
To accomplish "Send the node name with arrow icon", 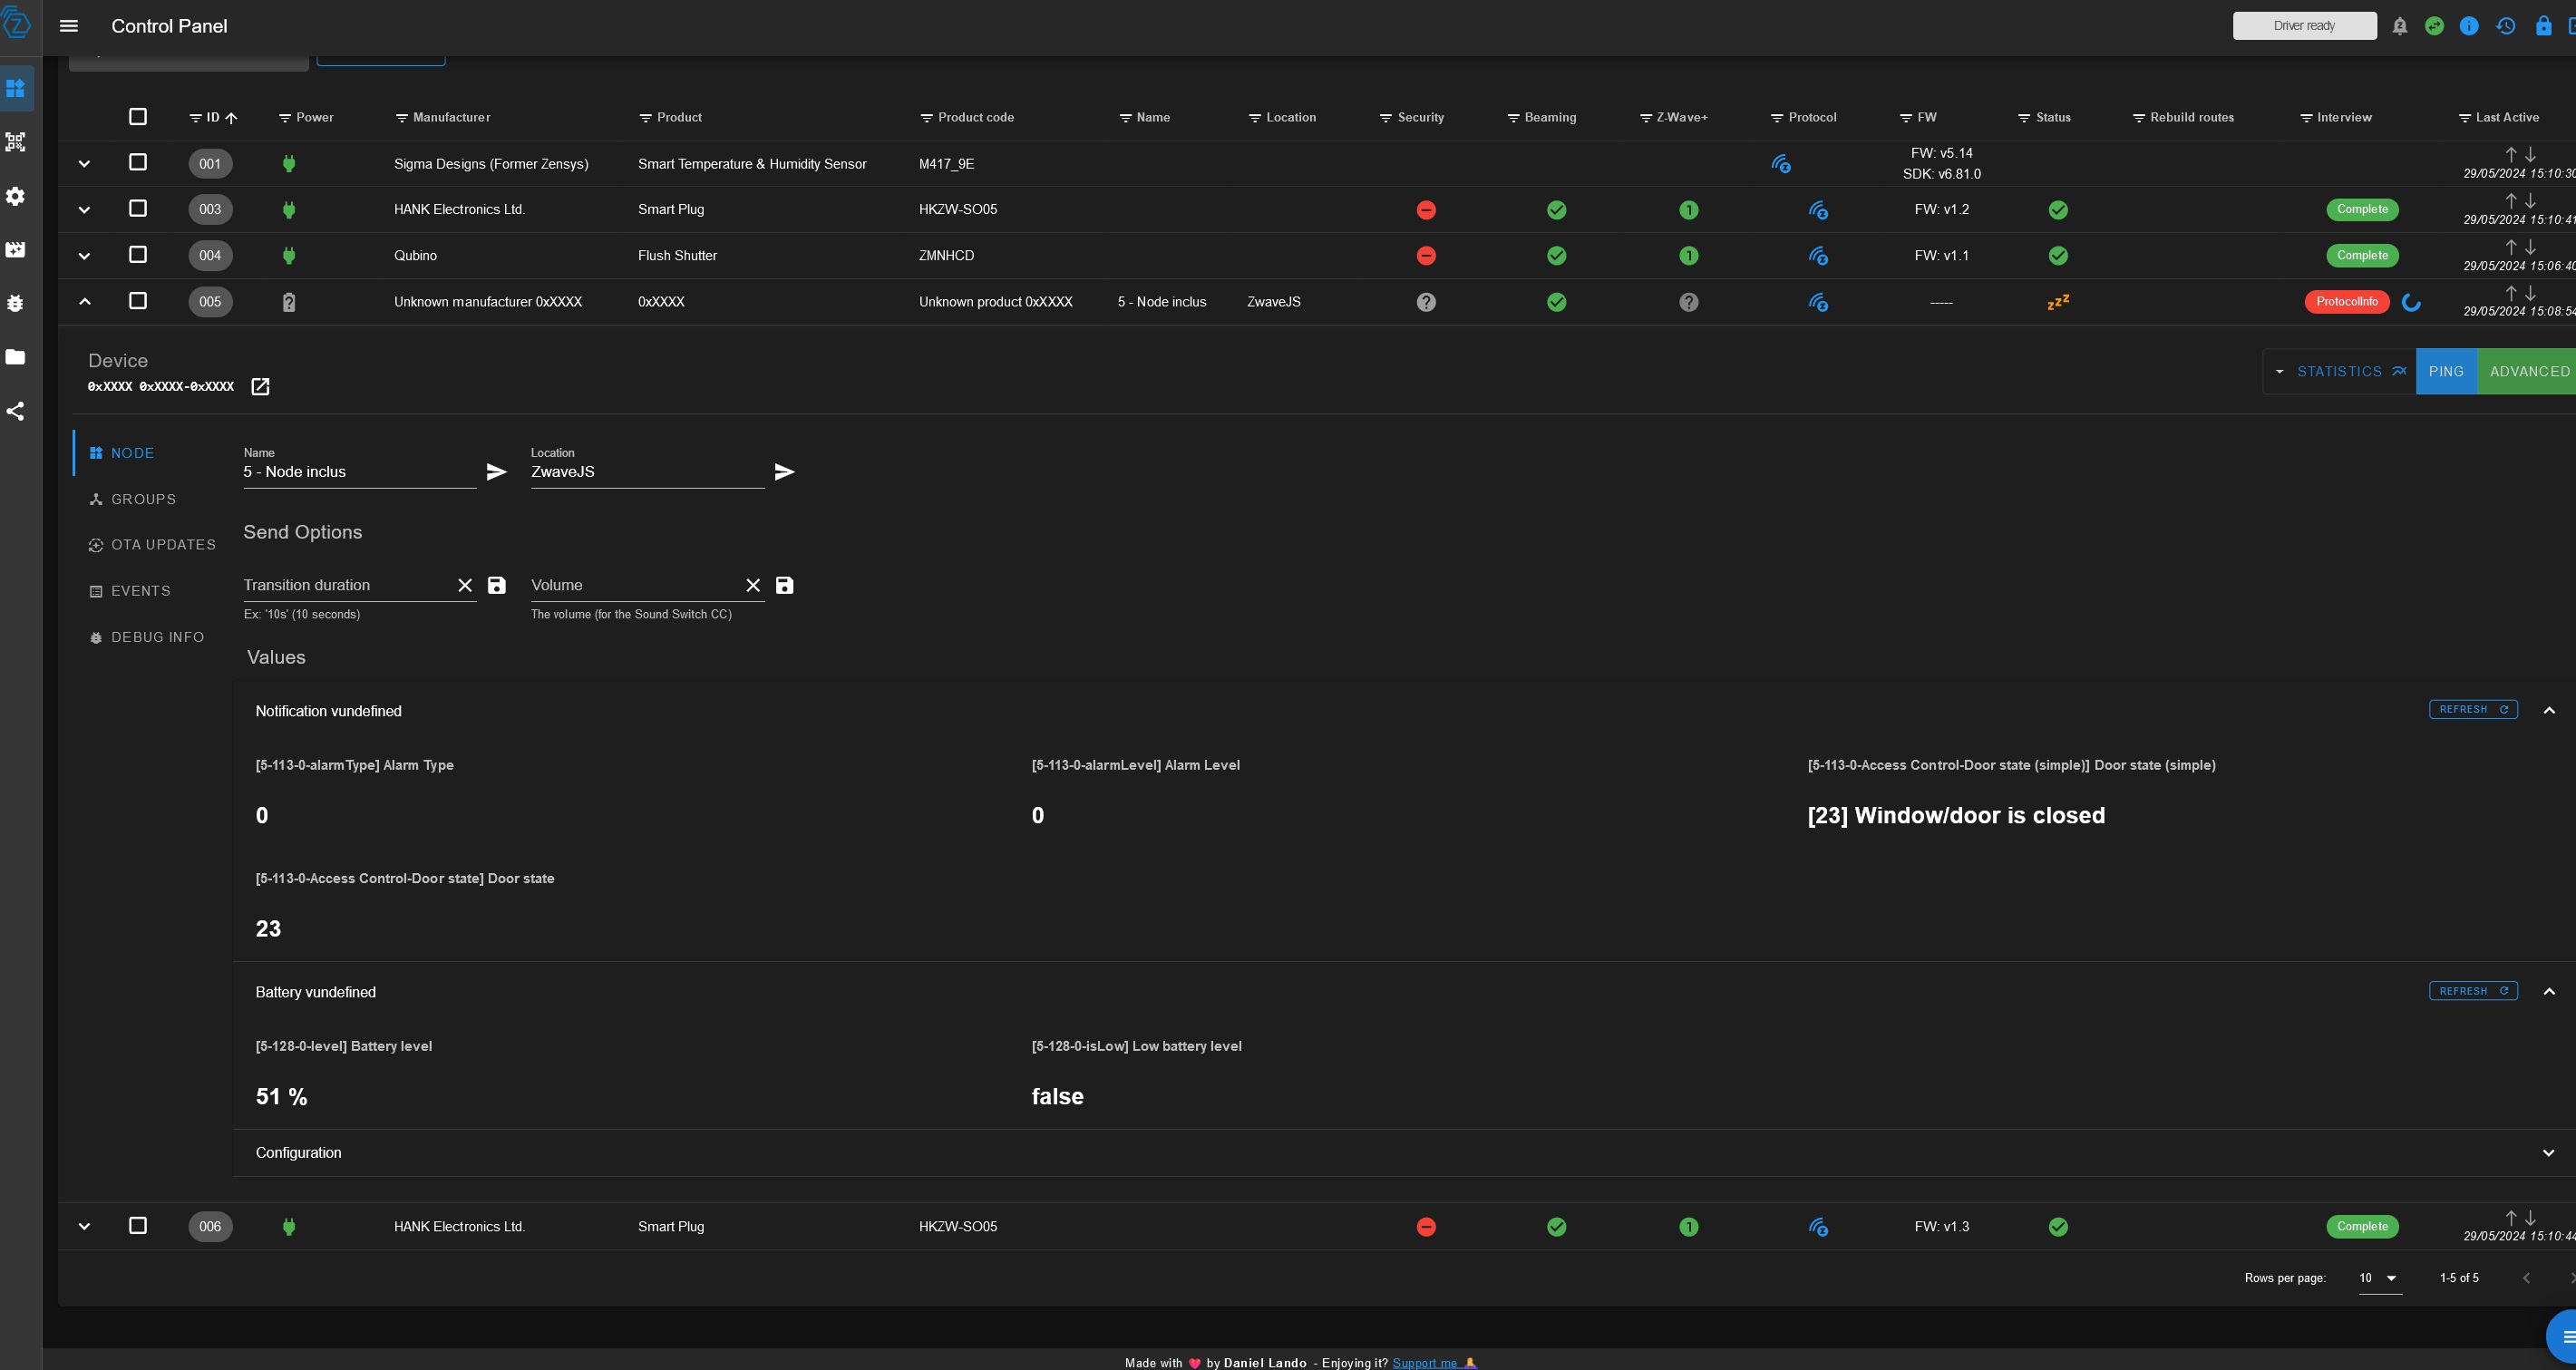I will (496, 472).
